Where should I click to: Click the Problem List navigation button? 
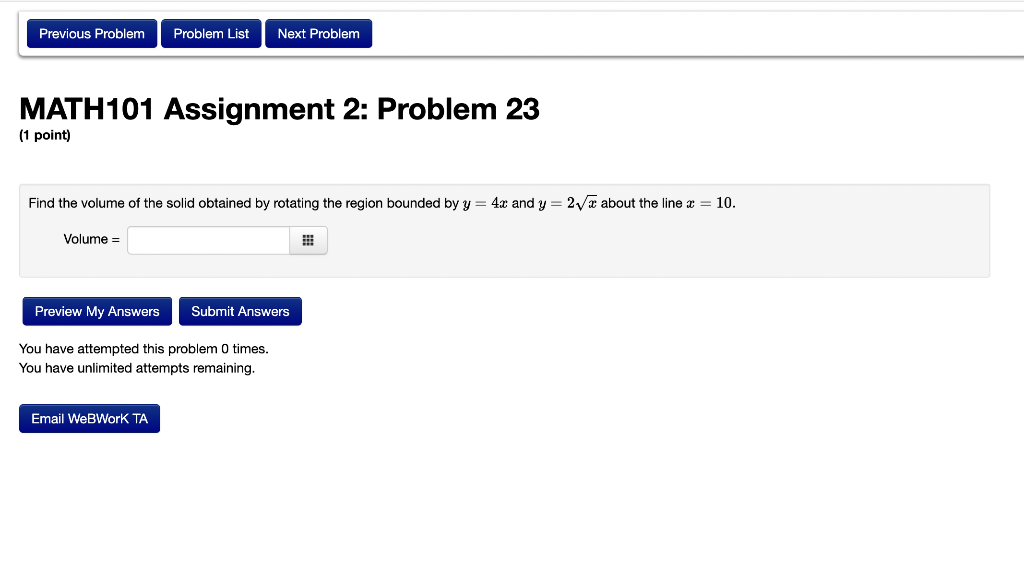211,33
